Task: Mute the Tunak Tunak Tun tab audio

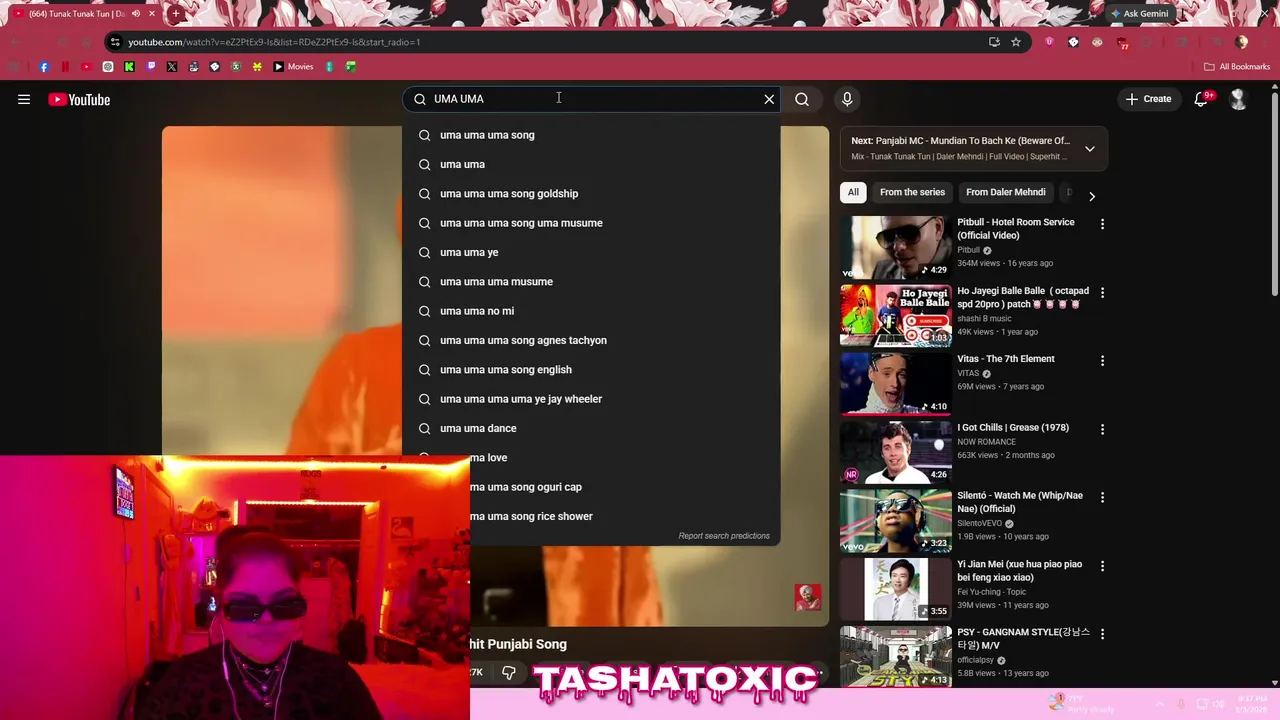Action: pos(135,14)
